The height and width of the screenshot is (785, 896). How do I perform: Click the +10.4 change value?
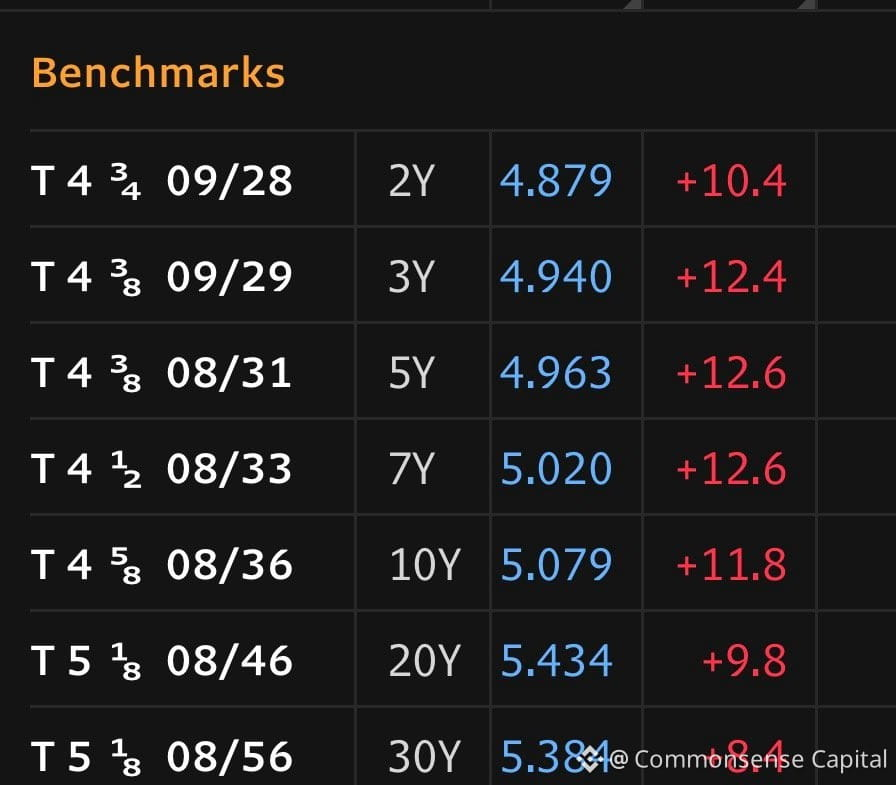(731, 181)
